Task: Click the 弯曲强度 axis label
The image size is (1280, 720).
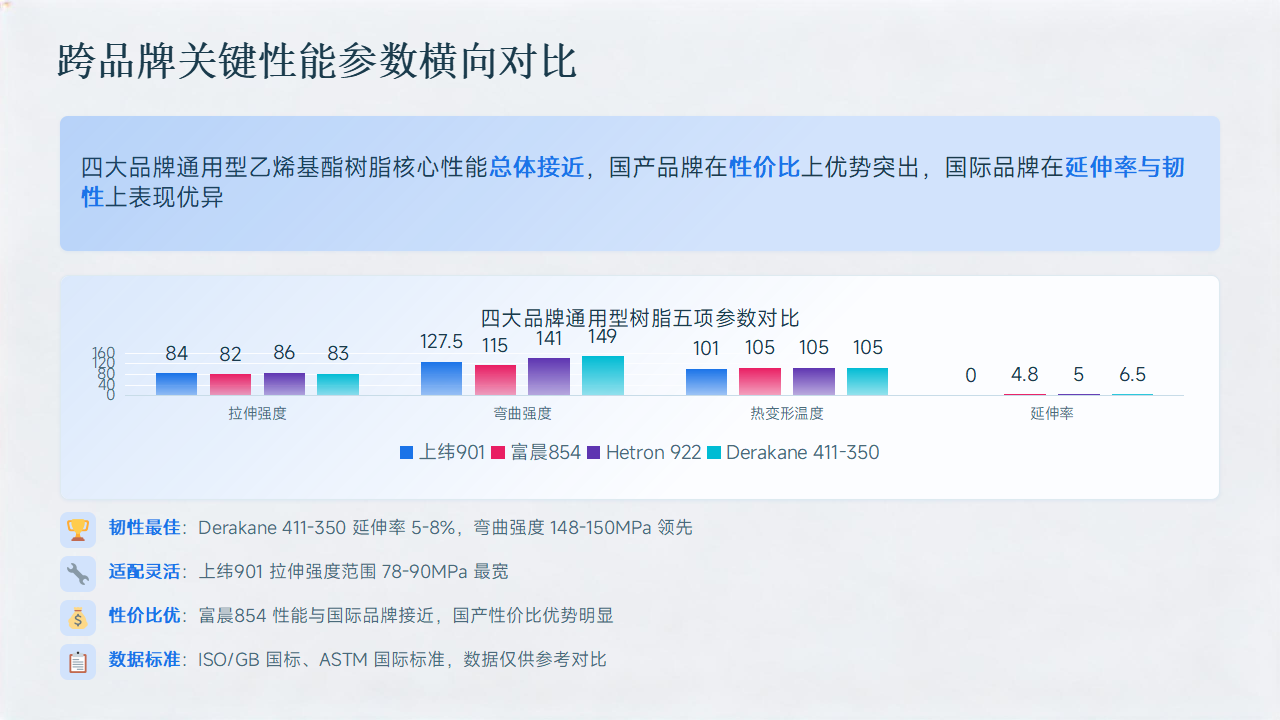Action: pyautogui.click(x=522, y=413)
